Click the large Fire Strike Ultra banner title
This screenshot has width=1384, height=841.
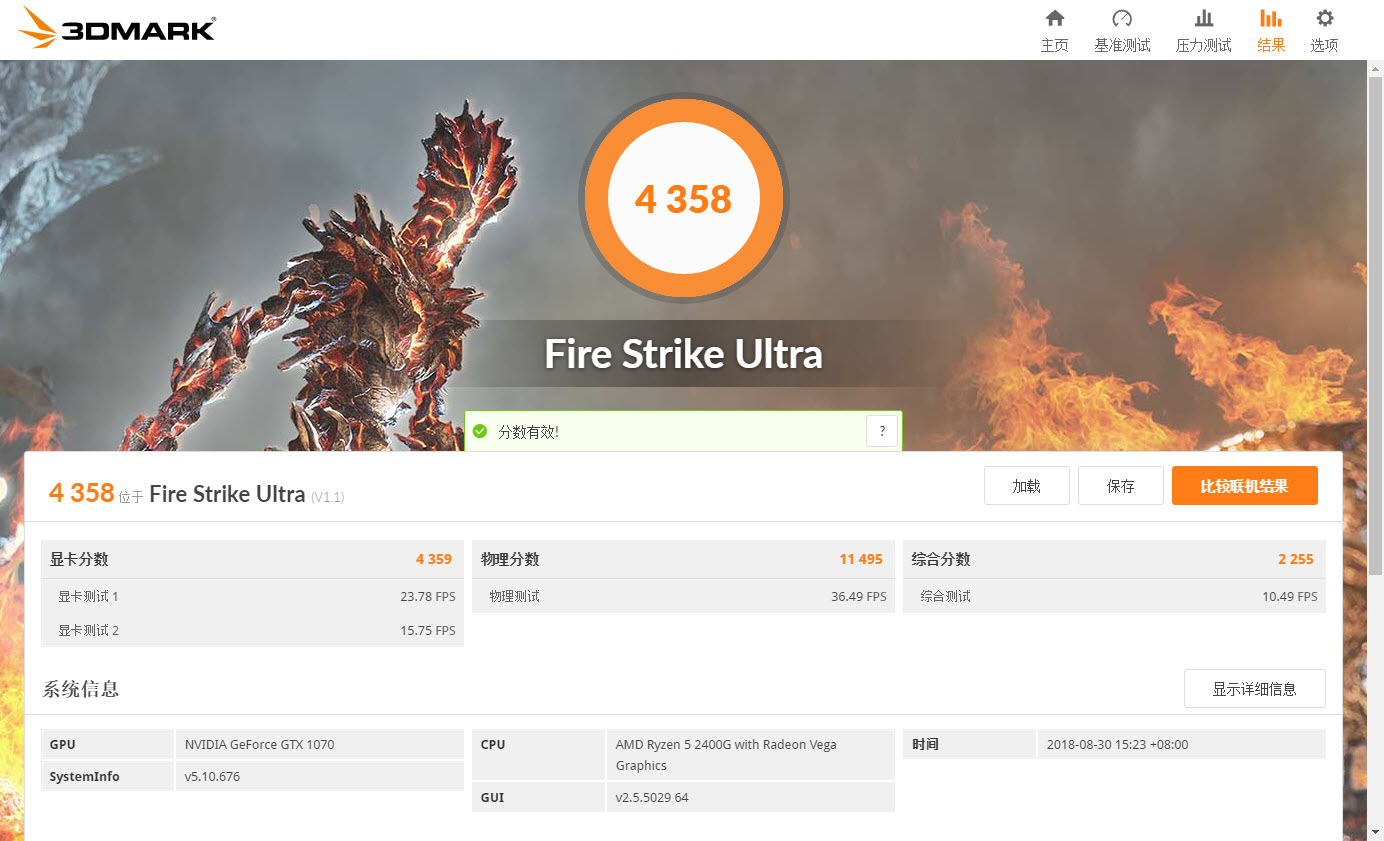(x=684, y=354)
